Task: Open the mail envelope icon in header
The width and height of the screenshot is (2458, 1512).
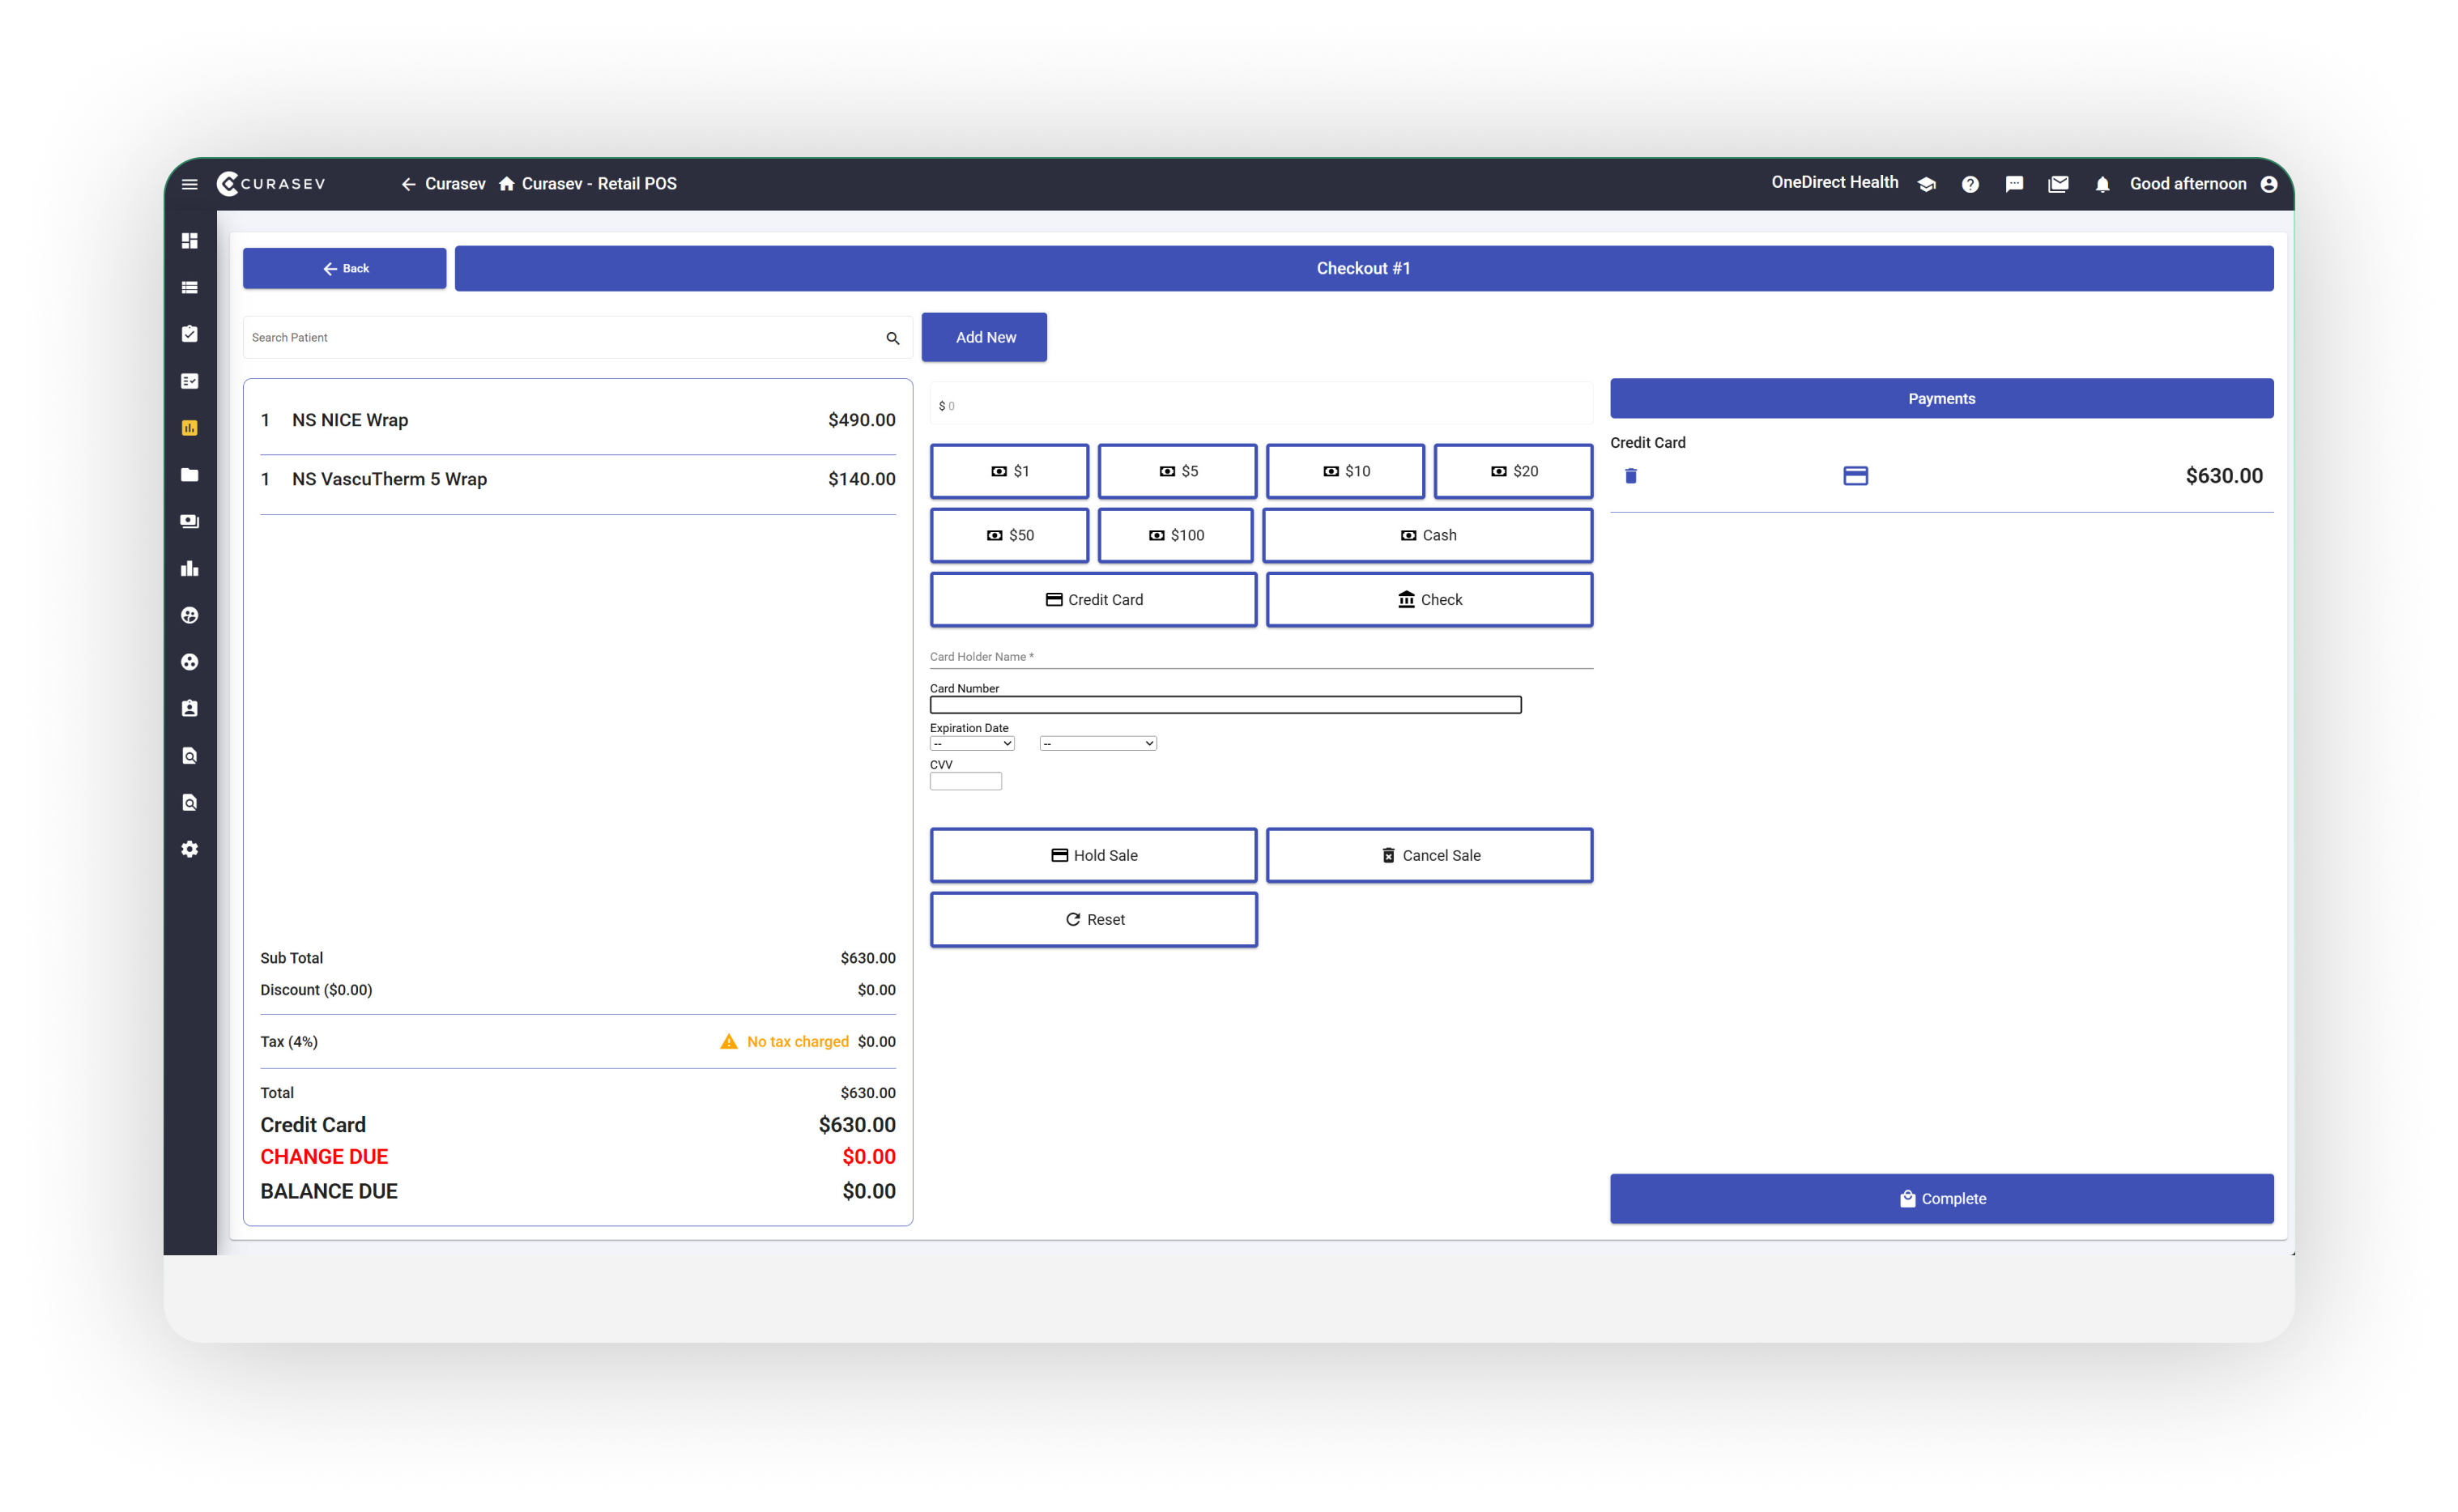Action: point(2057,185)
